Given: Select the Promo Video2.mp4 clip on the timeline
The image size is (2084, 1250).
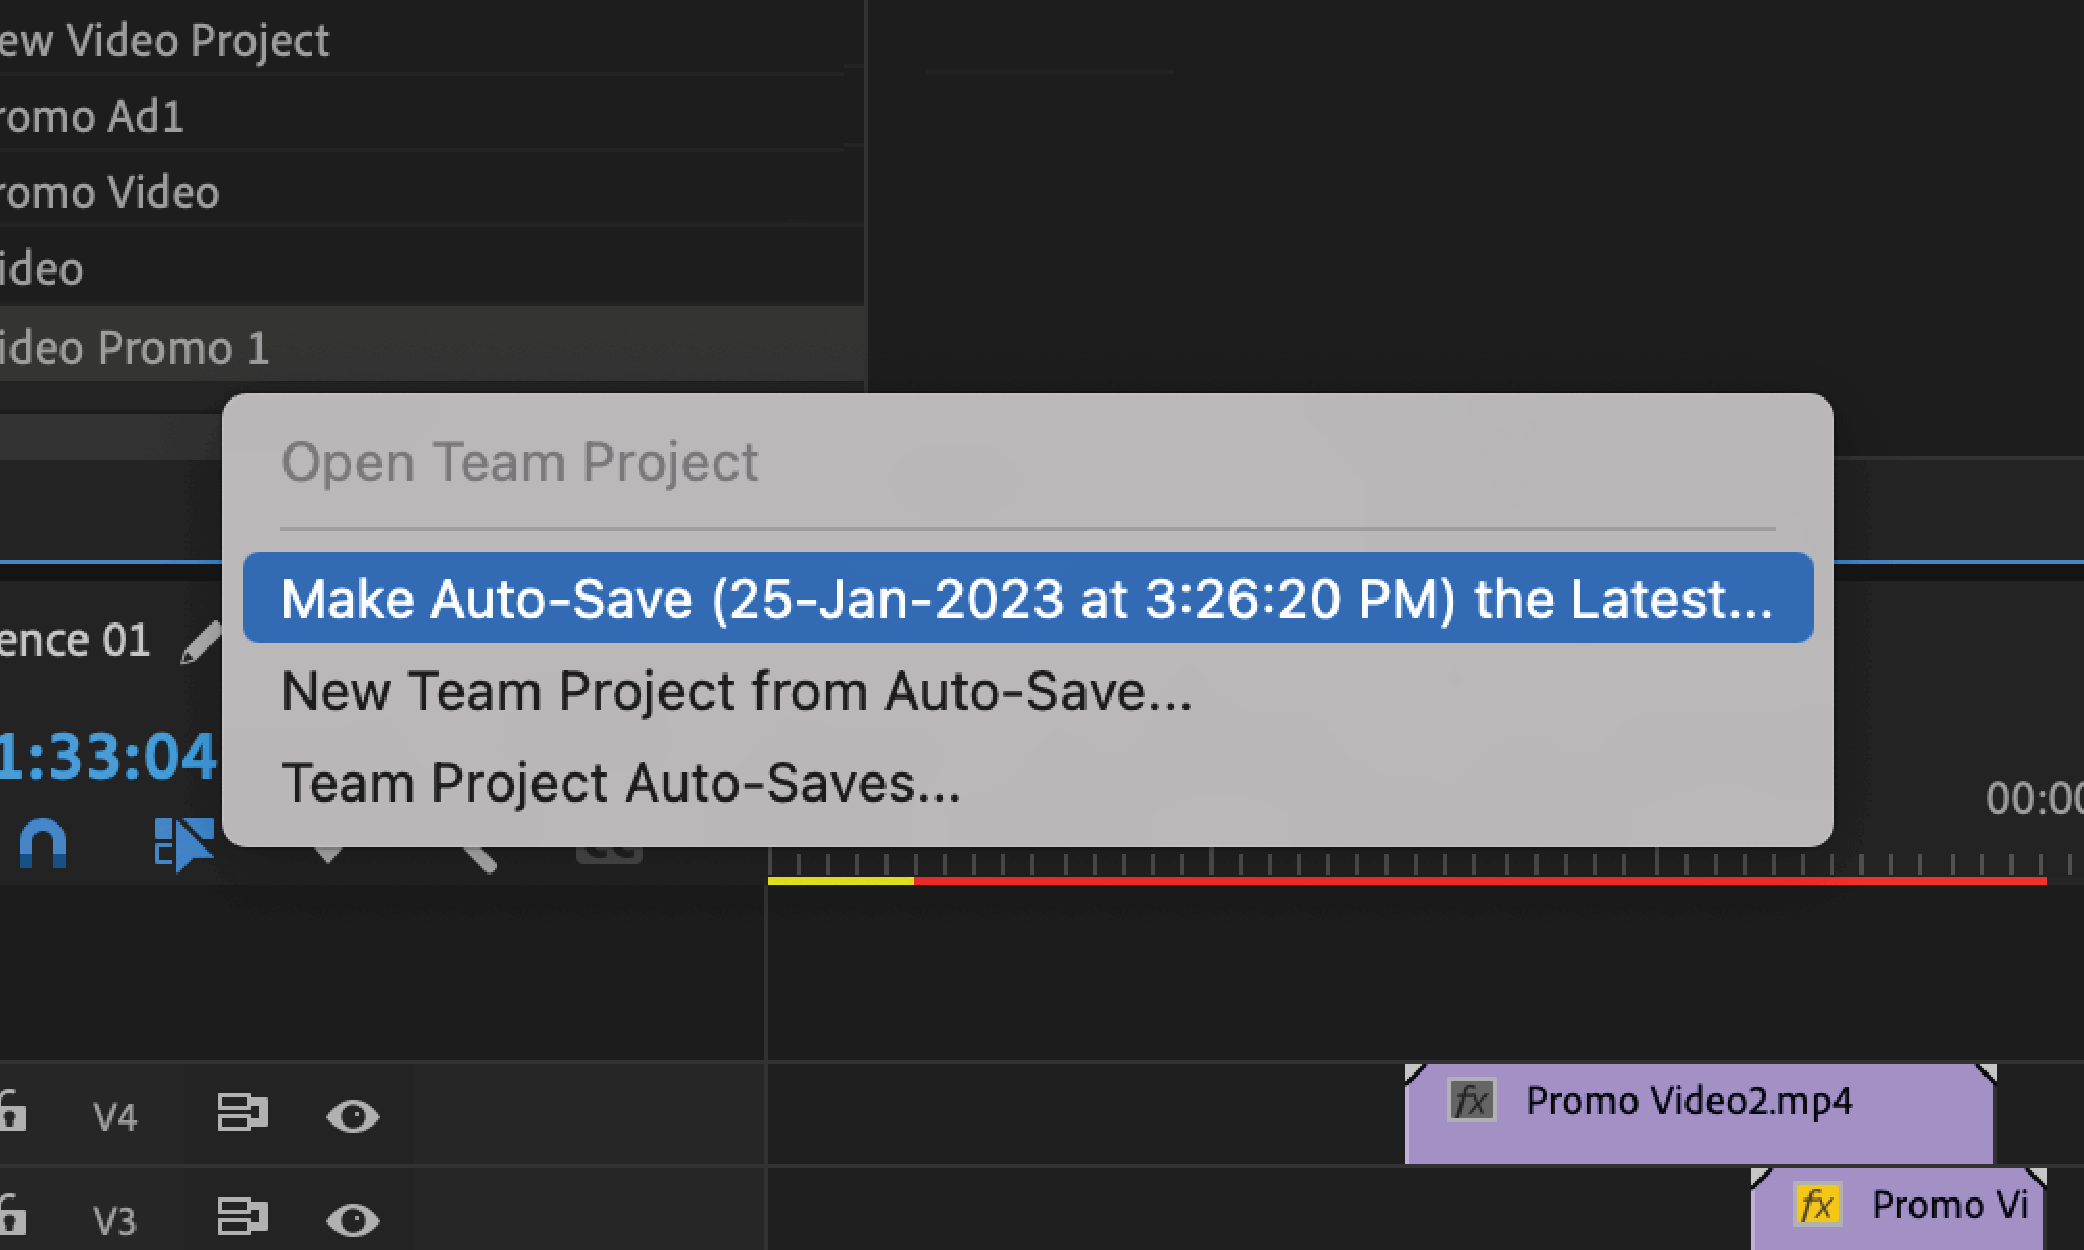Looking at the screenshot, I should coord(1700,1110).
